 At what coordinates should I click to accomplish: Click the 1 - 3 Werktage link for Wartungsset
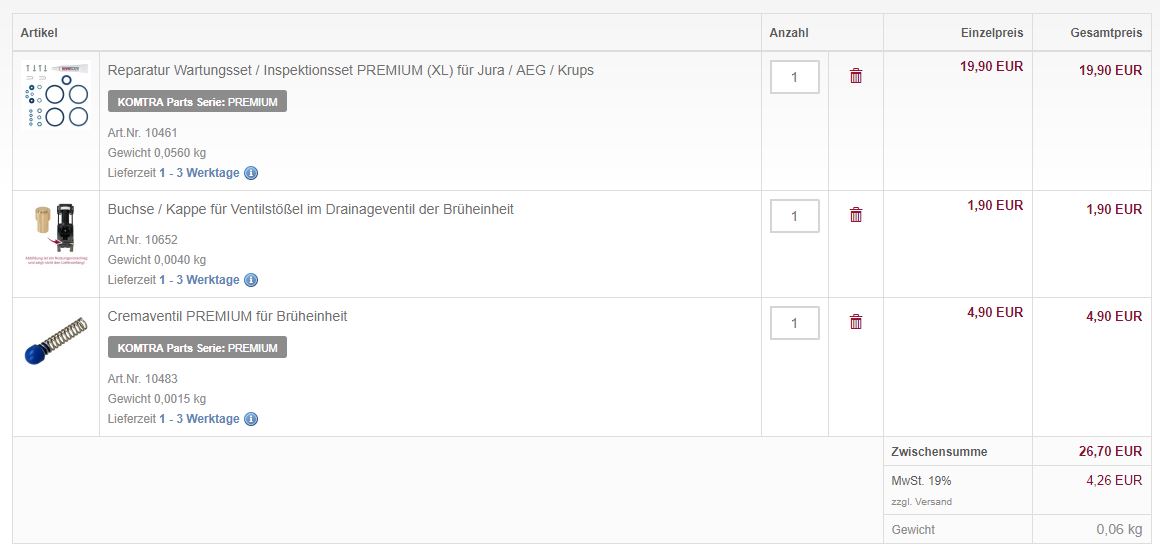point(199,173)
